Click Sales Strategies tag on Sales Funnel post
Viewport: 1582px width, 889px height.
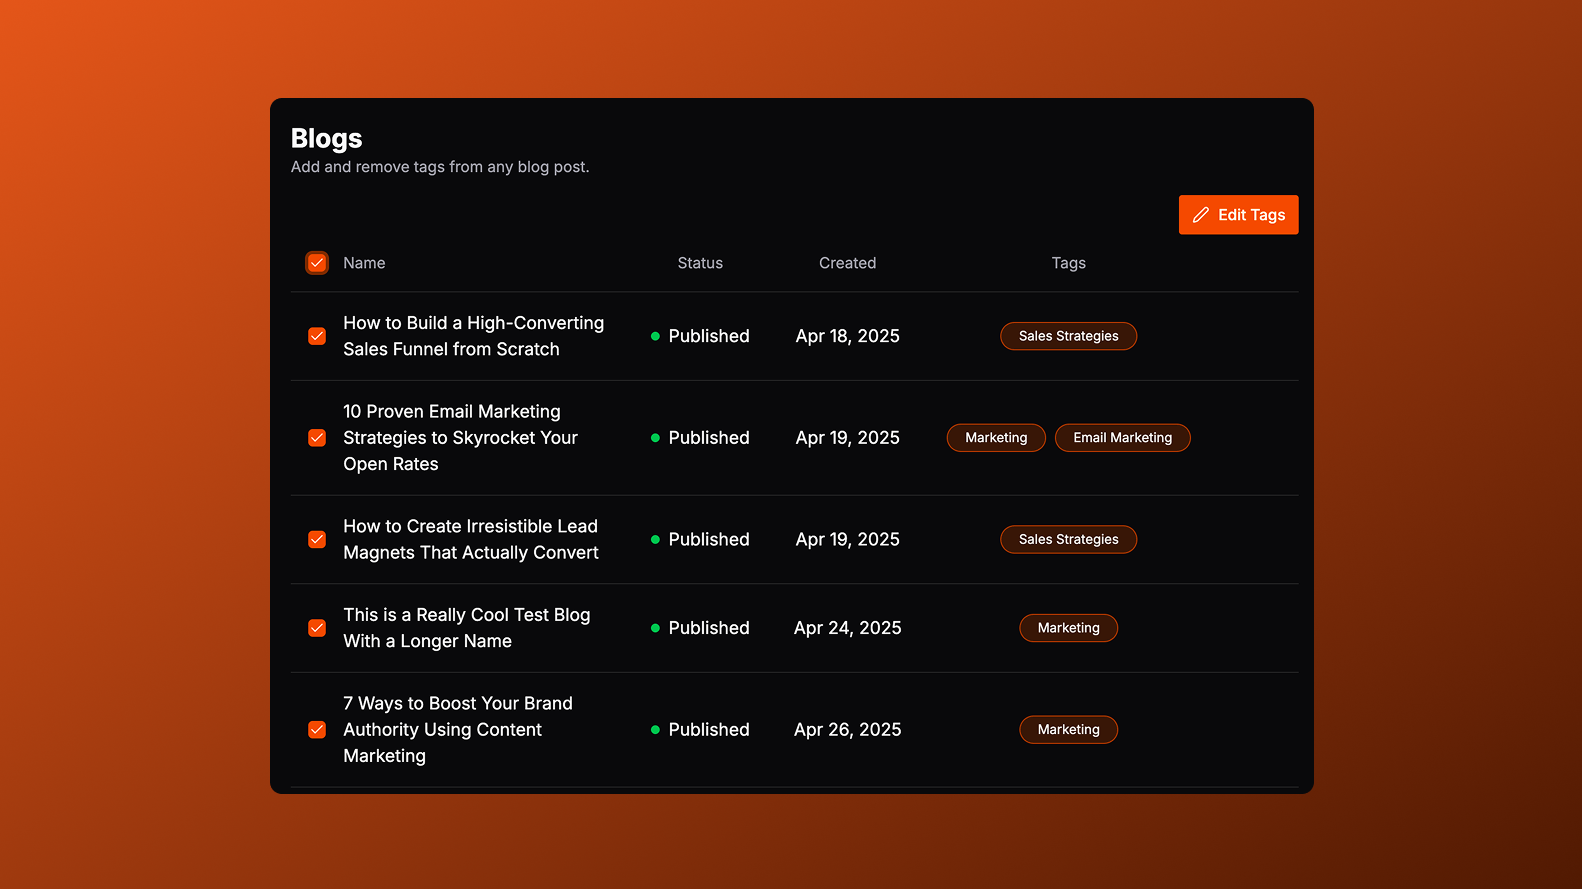(x=1068, y=336)
